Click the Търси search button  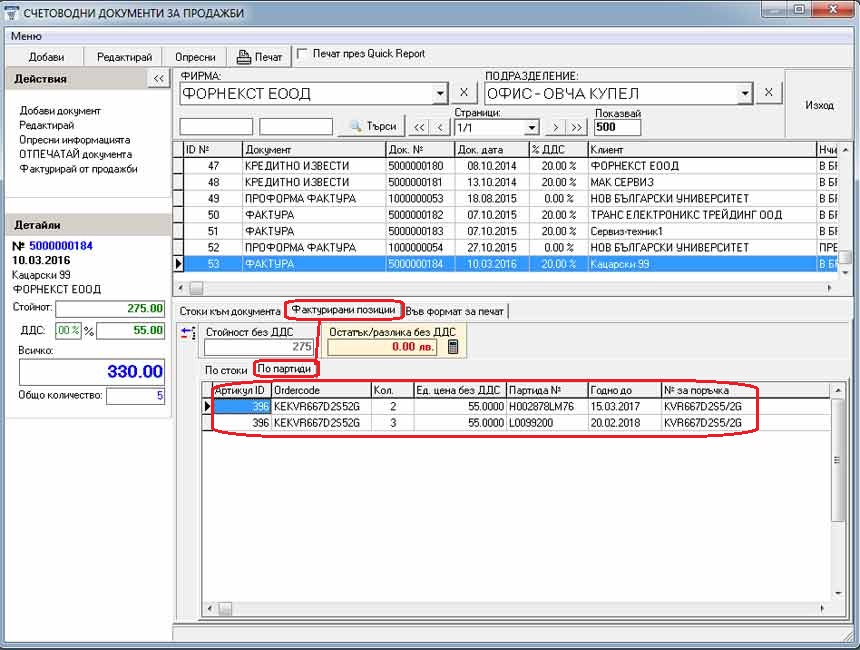(x=372, y=127)
